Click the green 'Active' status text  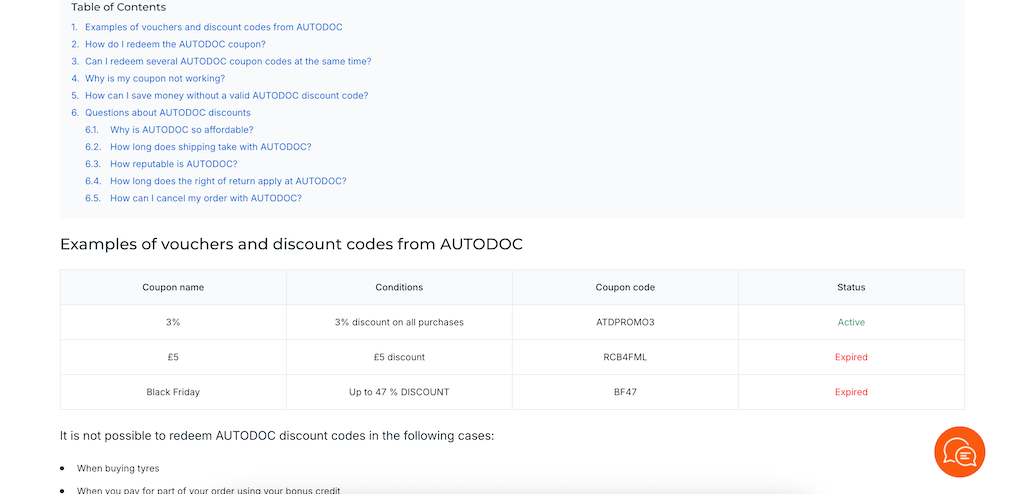pyautogui.click(x=851, y=322)
